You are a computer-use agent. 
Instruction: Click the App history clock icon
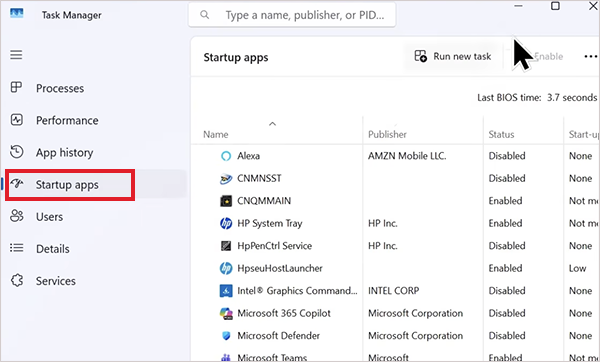16,152
